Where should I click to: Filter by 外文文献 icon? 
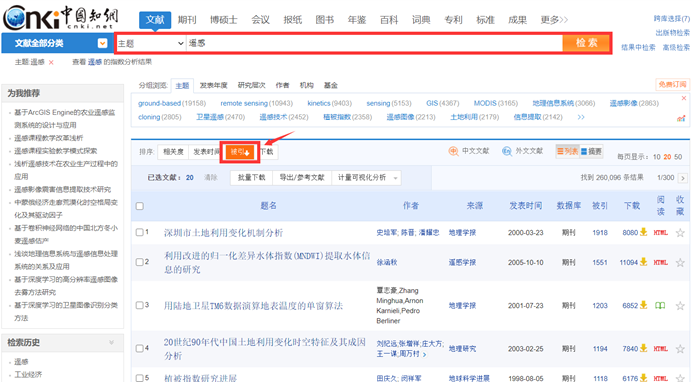[507, 151]
